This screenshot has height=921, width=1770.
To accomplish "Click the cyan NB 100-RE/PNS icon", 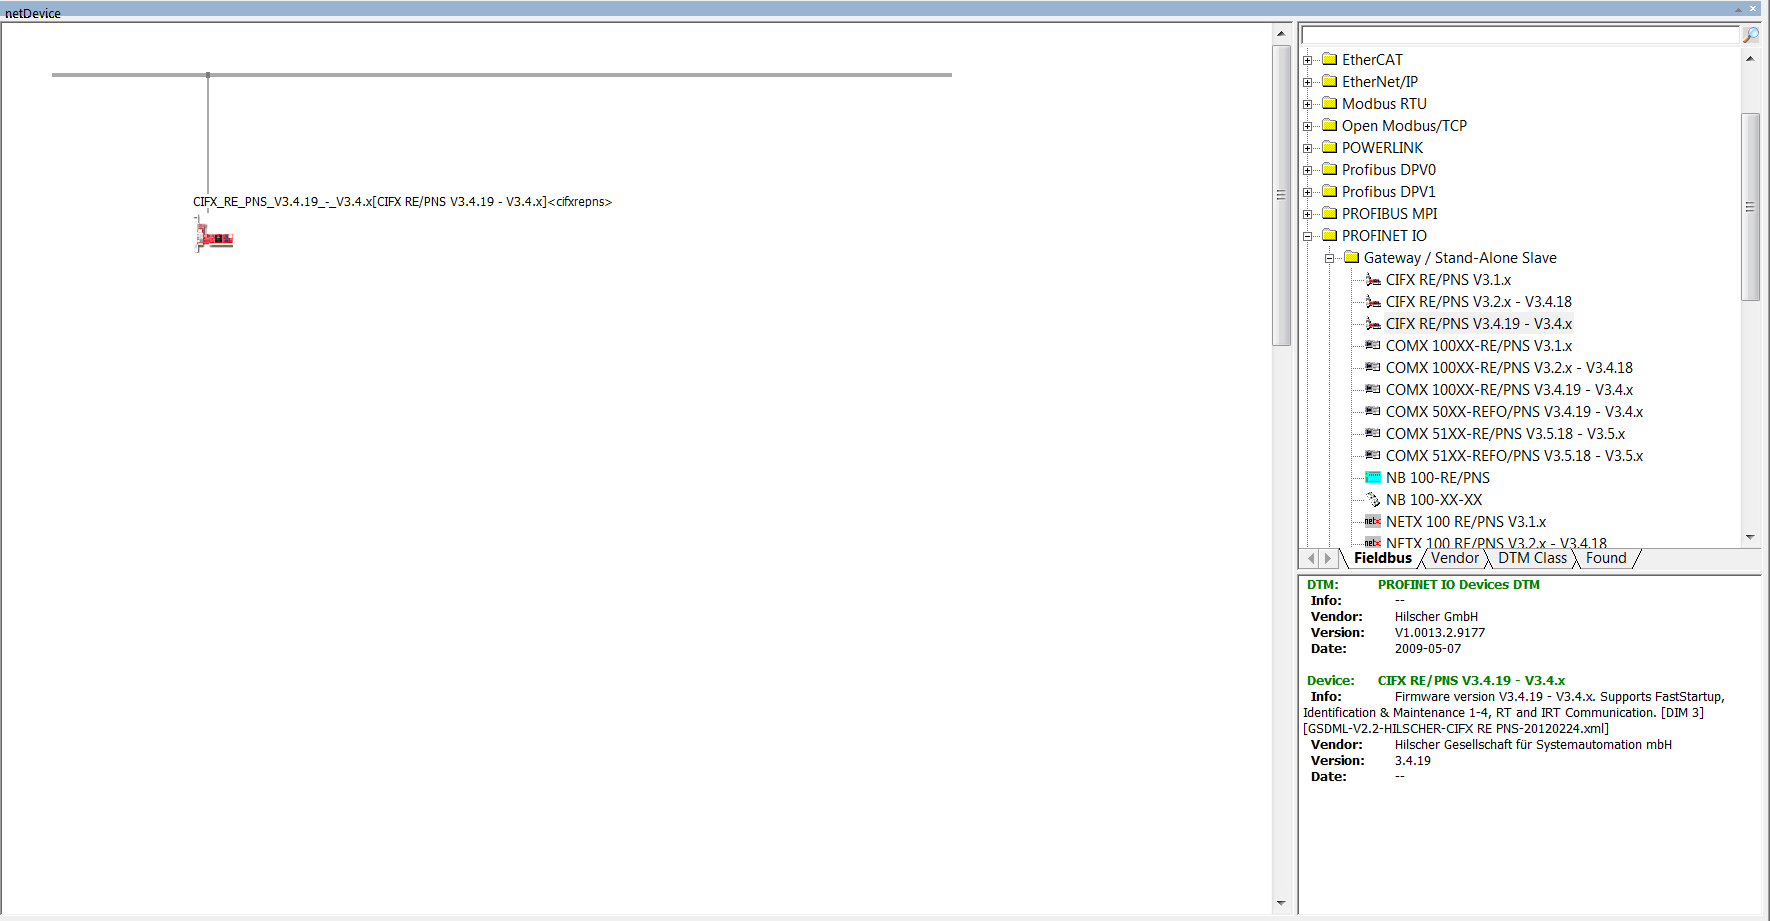I will pos(1373,477).
